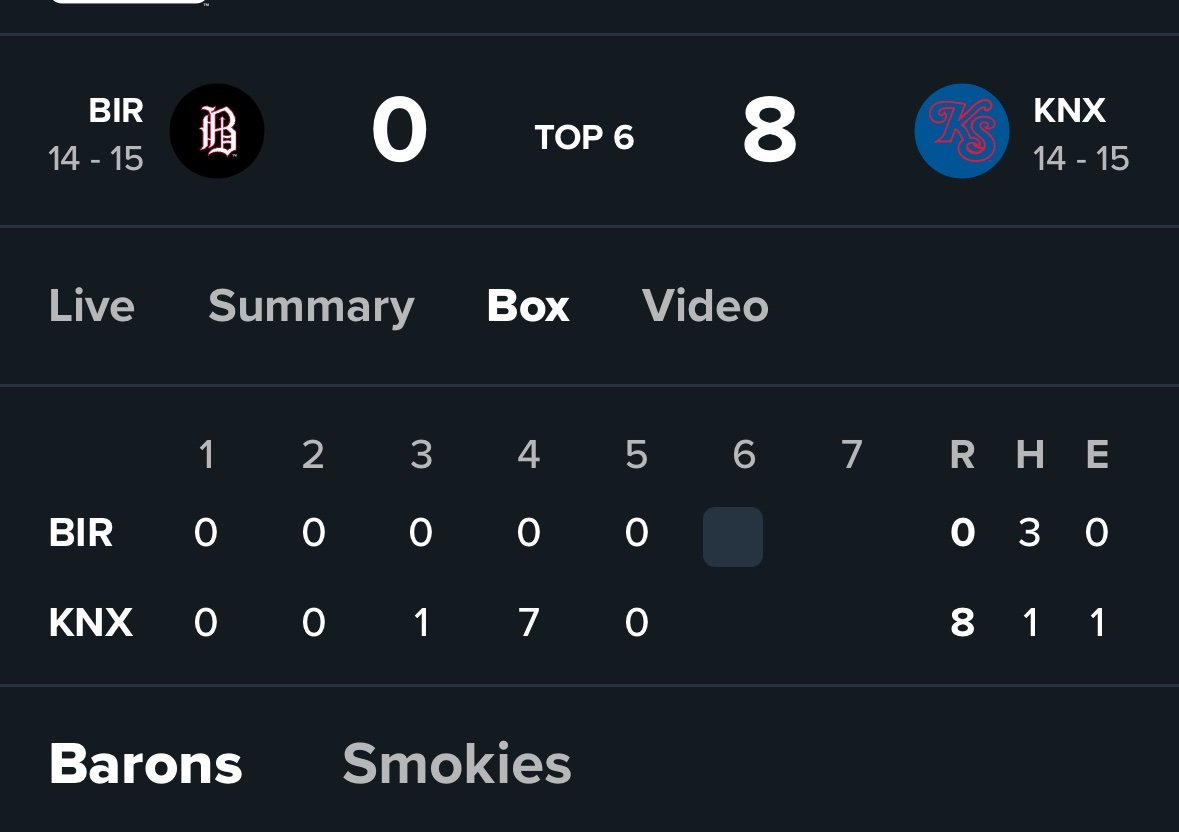Tap the KNX team abbreviation in header
This screenshot has width=1179, height=832.
1069,110
